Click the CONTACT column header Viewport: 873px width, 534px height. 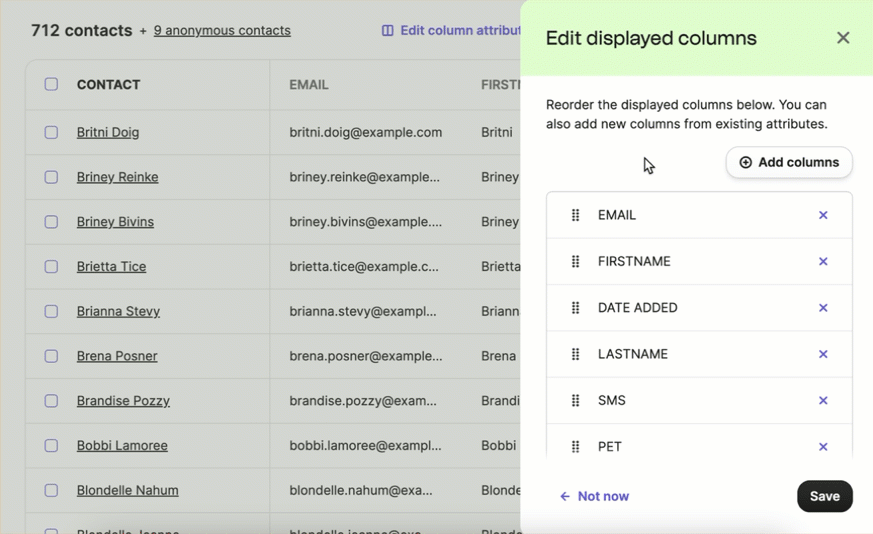tap(109, 85)
